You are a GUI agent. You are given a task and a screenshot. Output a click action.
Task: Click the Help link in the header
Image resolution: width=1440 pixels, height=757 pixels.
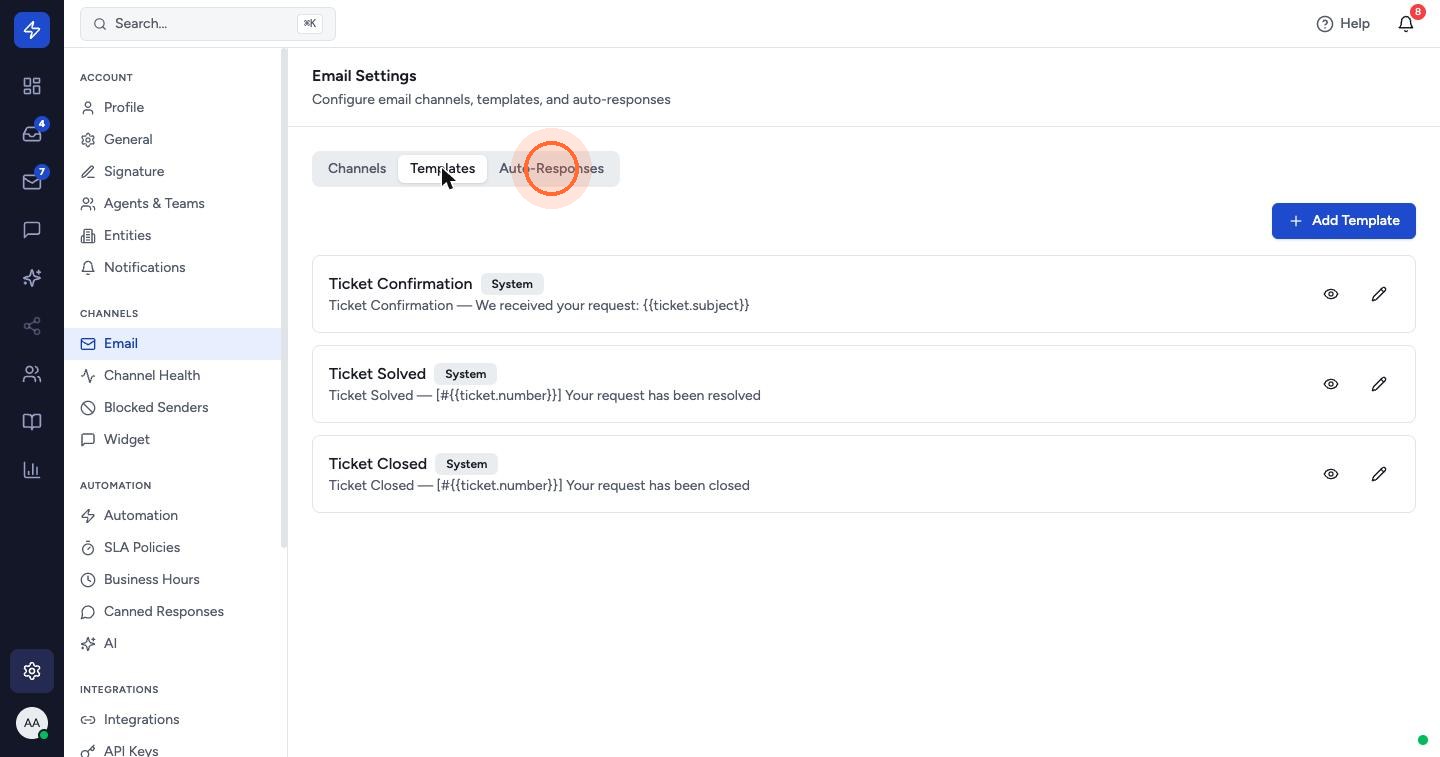[x=1343, y=23]
